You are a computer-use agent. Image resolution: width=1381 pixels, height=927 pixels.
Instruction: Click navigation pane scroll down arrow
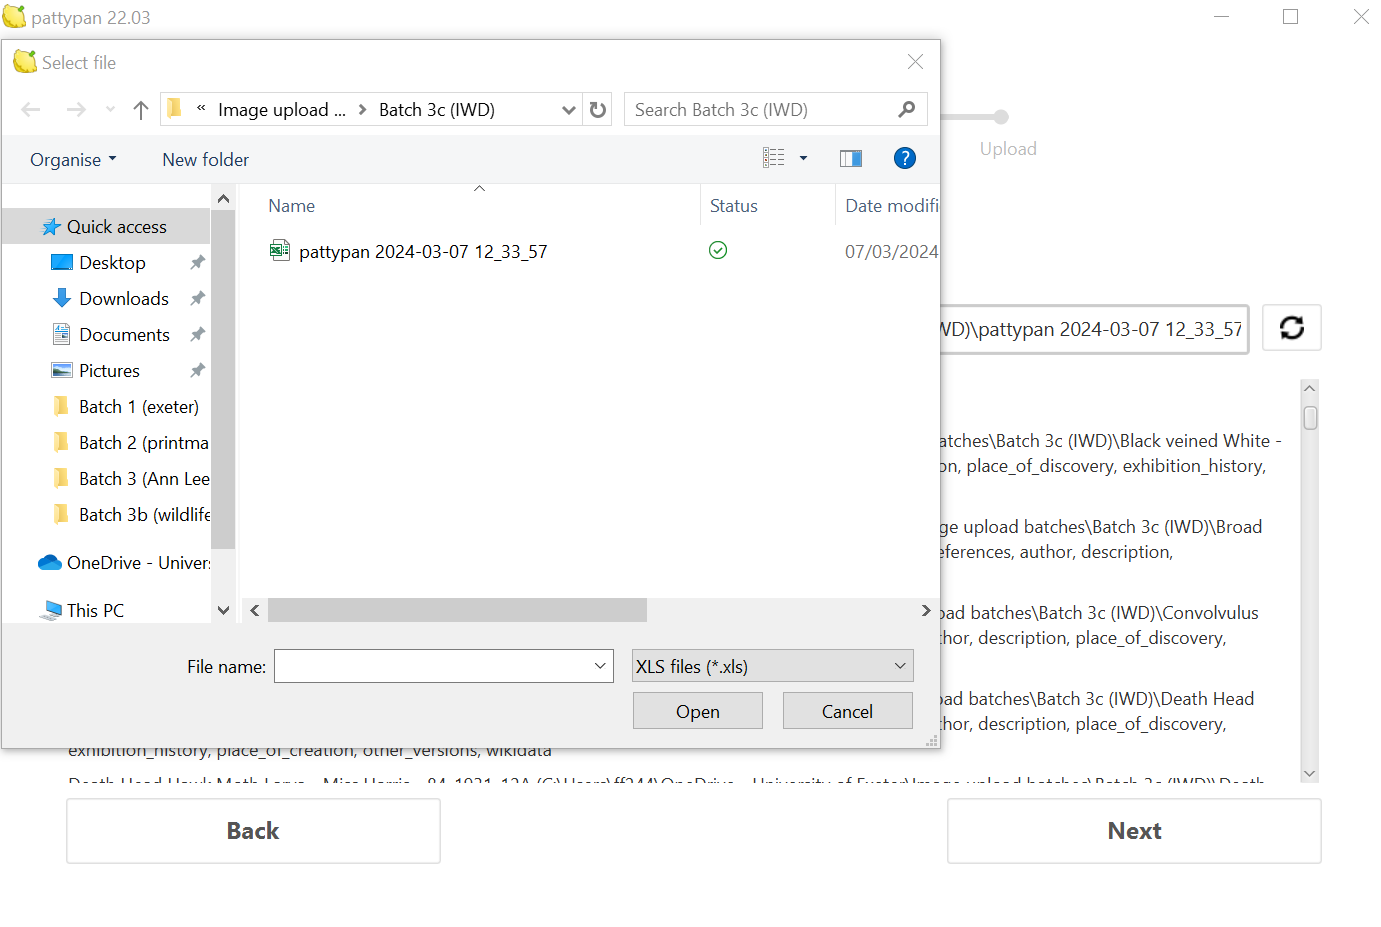(224, 610)
